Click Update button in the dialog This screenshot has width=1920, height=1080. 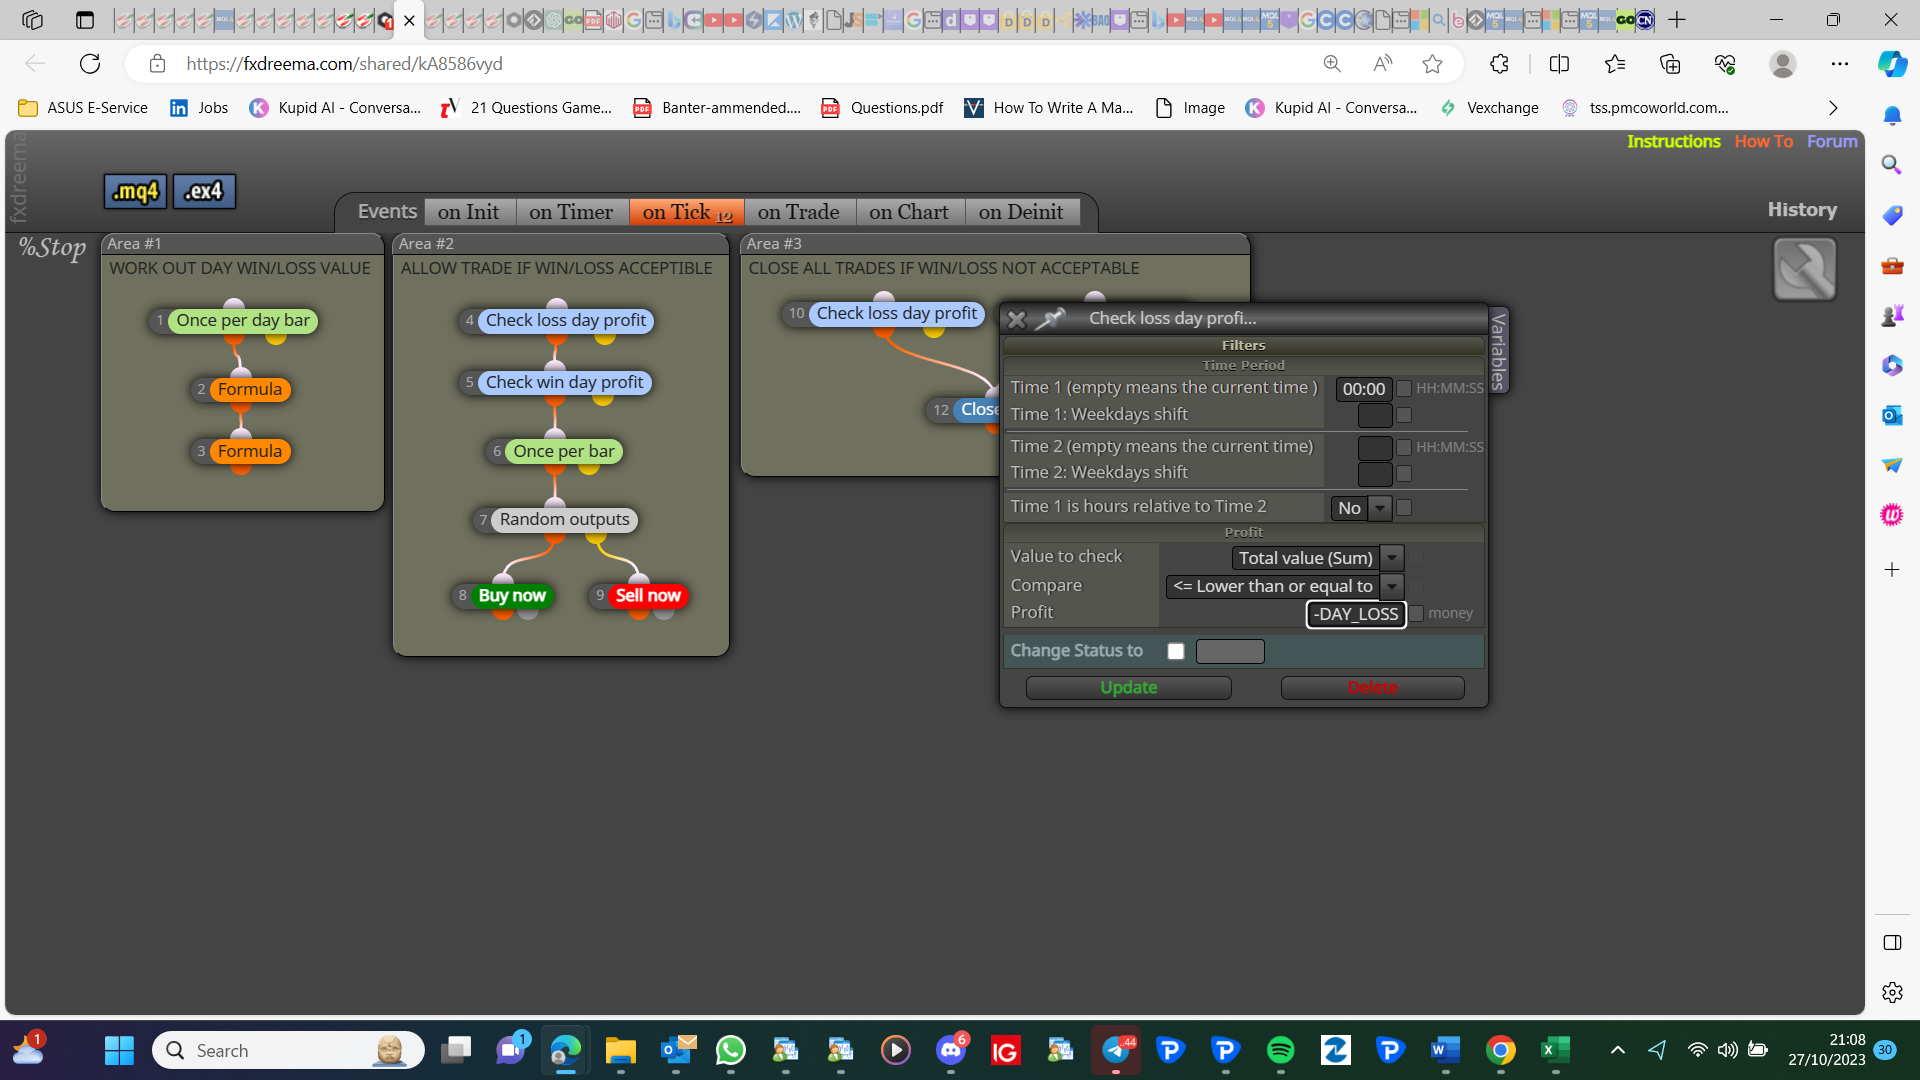tap(1128, 688)
